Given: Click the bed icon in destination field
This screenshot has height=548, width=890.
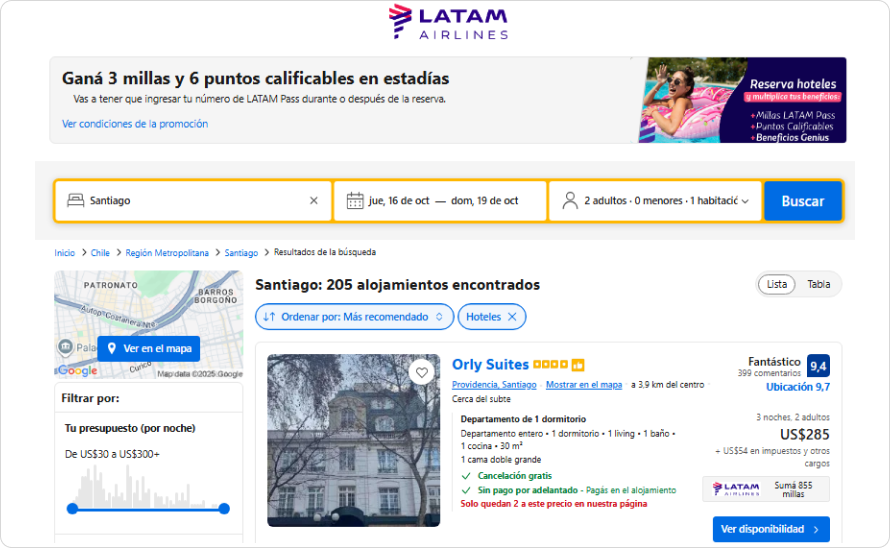Looking at the screenshot, I should tap(75, 200).
